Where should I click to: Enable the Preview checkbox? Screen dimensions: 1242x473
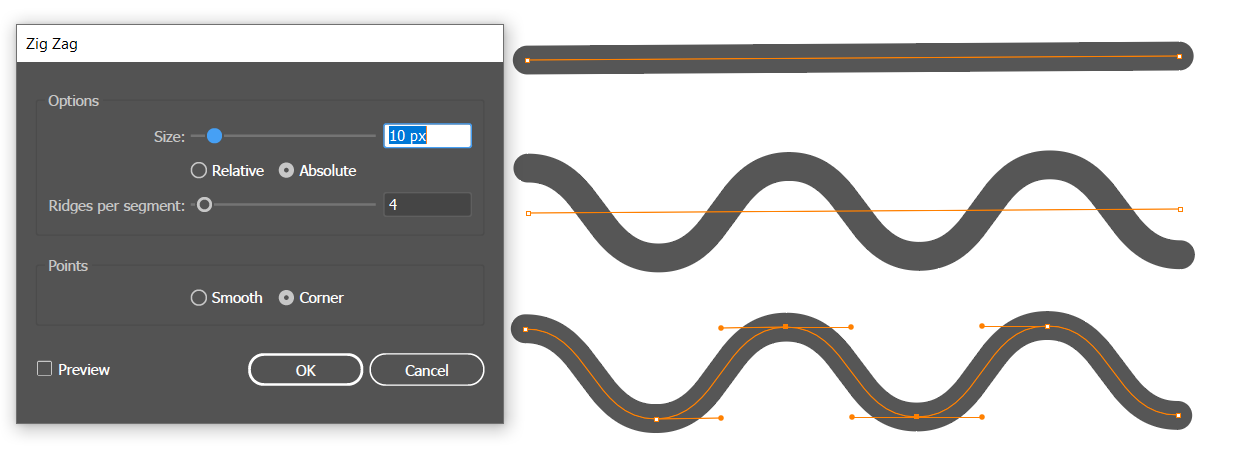coord(44,369)
